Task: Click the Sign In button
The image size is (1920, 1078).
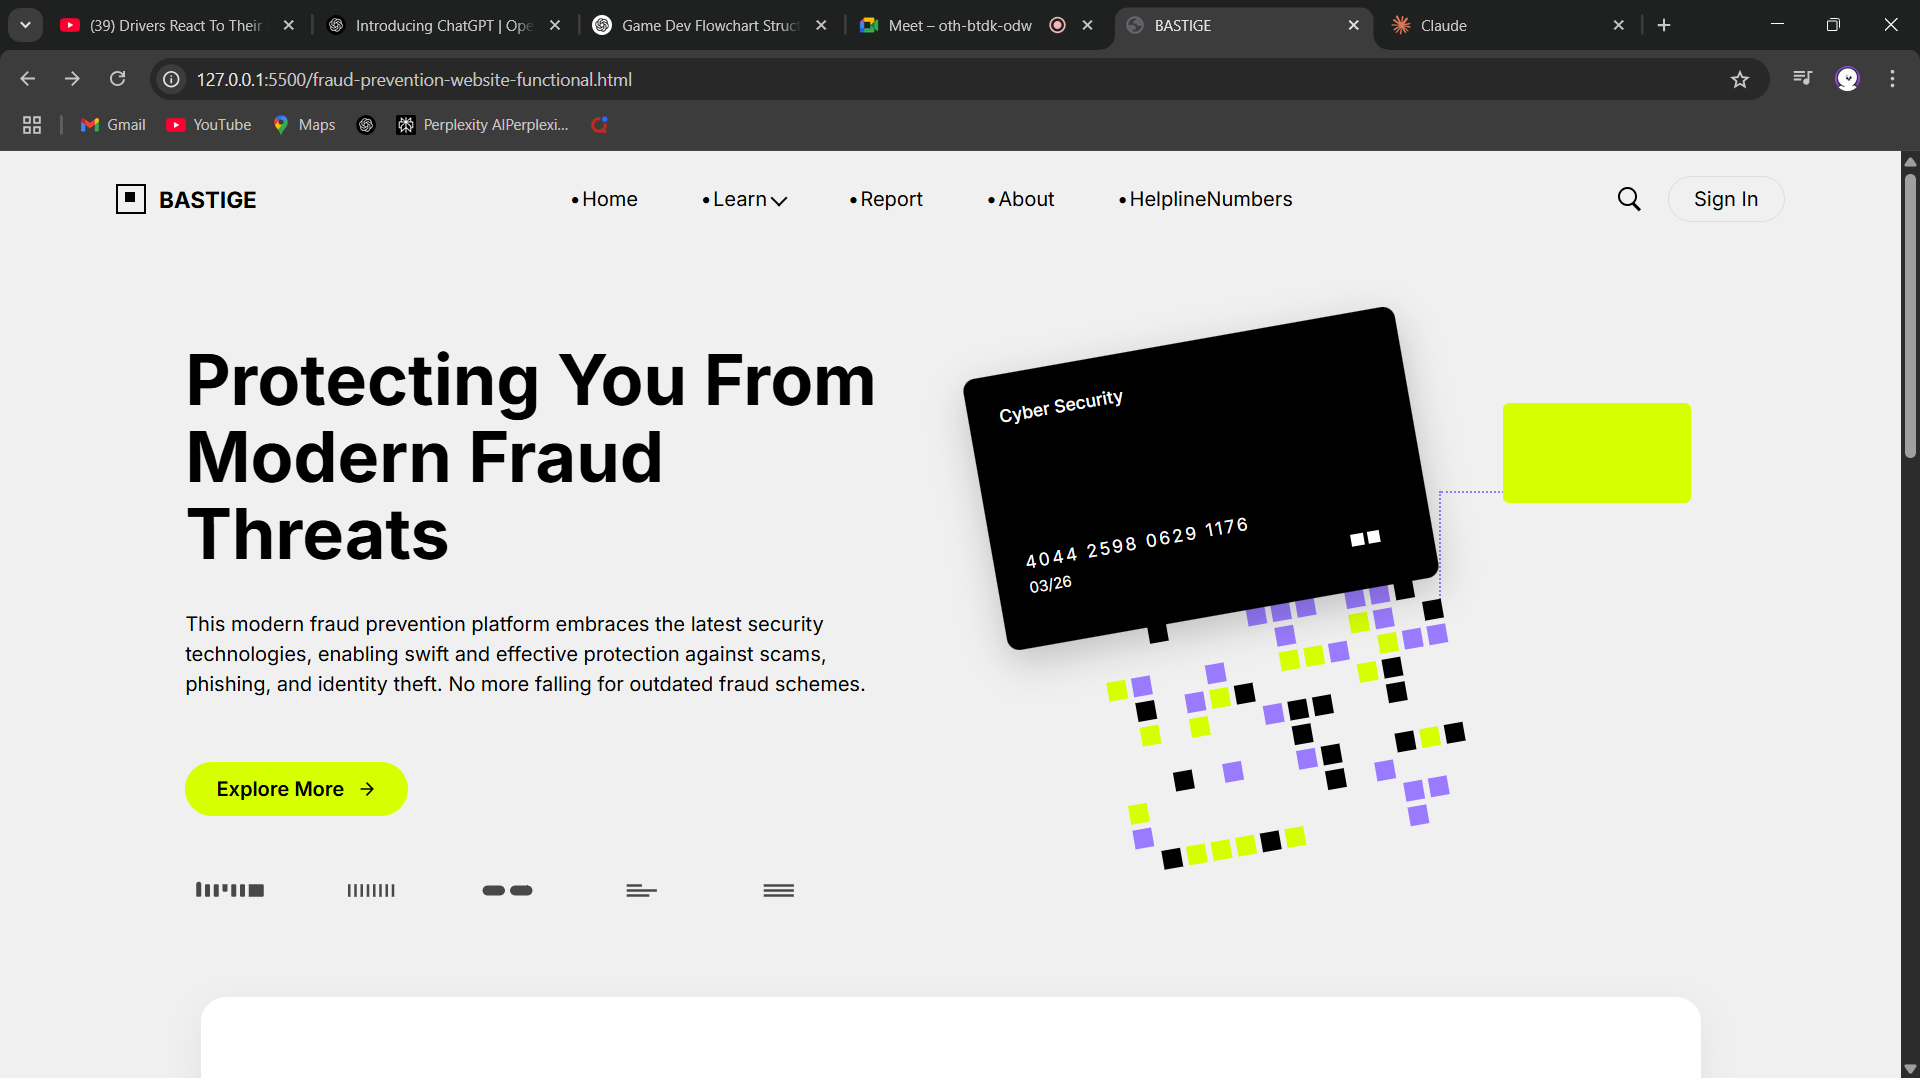Action: pos(1725,199)
